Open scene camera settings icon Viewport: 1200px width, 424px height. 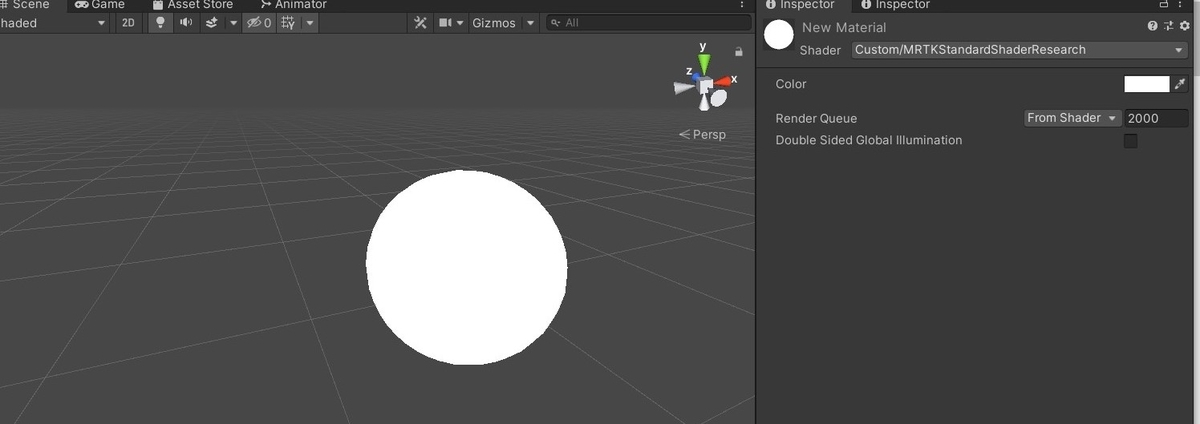click(x=446, y=23)
